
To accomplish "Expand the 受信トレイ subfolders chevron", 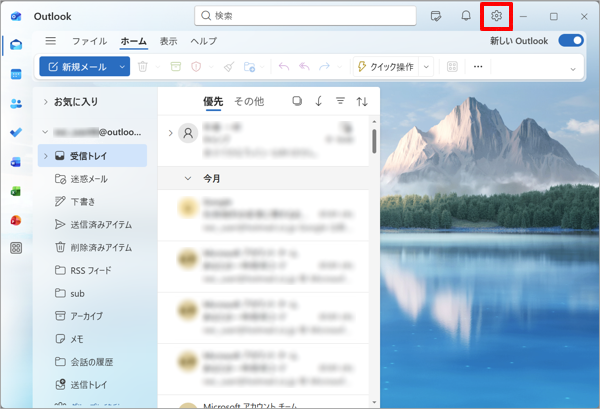I will click(46, 156).
